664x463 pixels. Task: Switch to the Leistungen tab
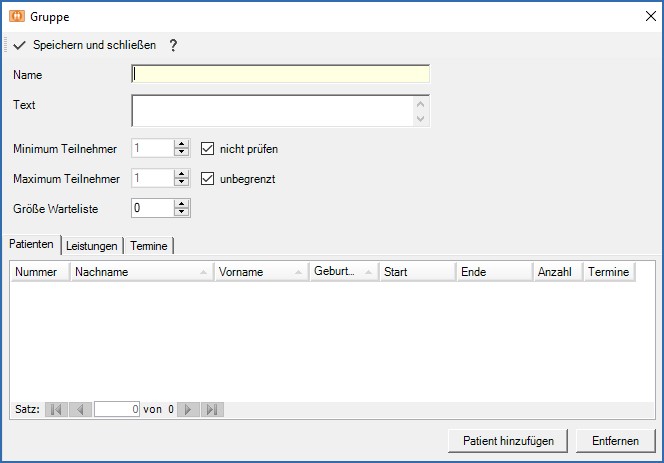[93, 246]
